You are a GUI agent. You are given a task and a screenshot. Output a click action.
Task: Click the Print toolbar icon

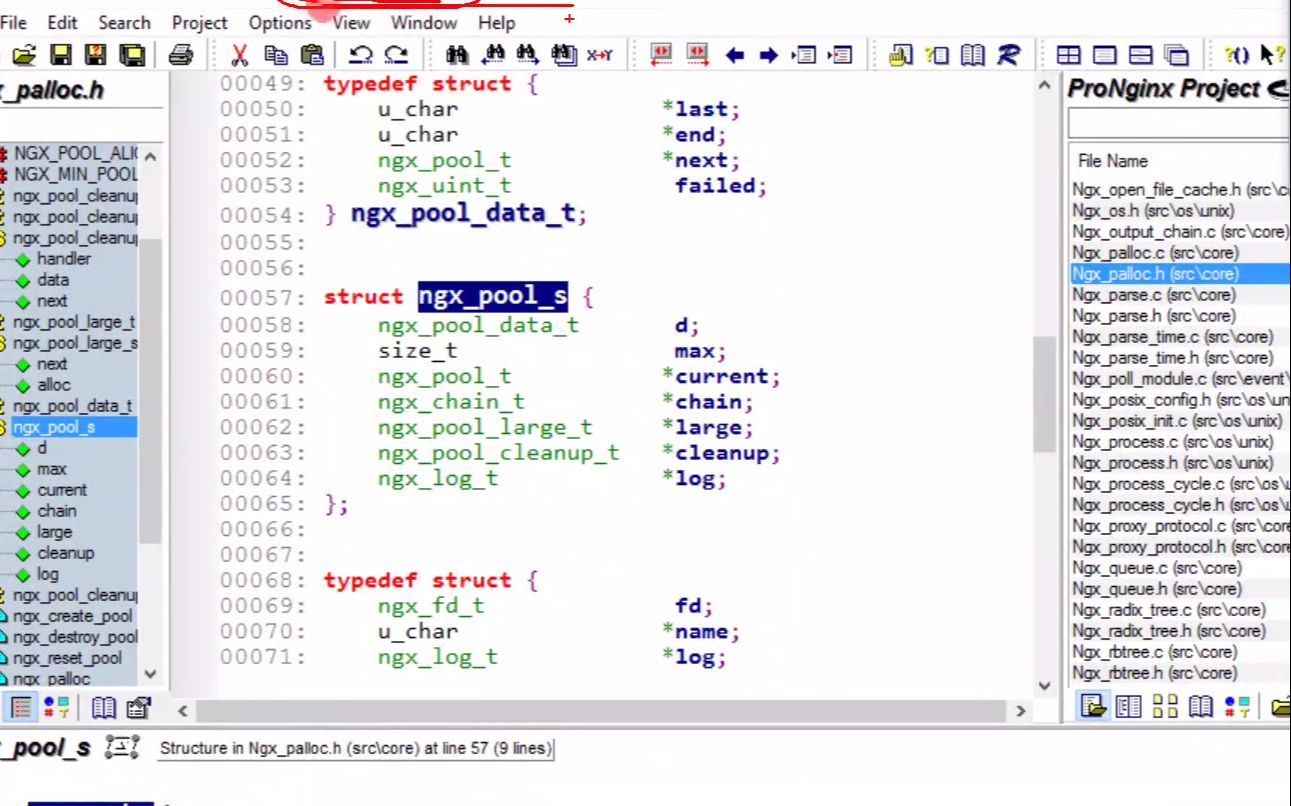[180, 55]
